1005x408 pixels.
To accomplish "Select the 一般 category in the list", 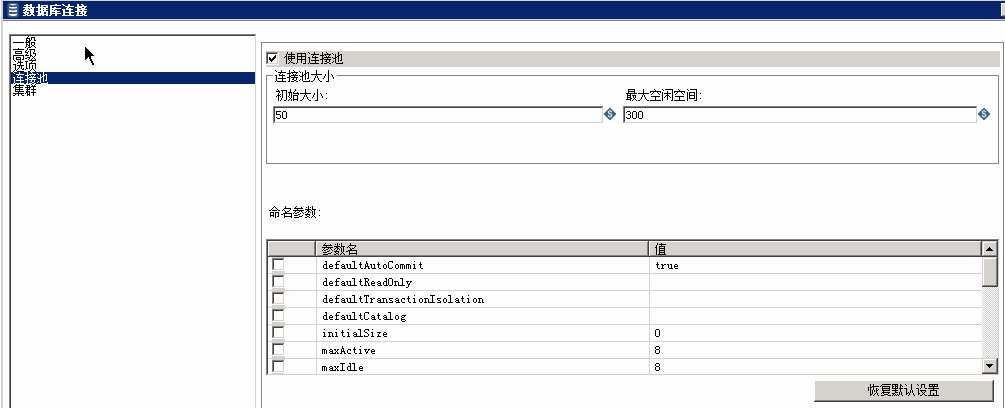I will tap(133, 43).
